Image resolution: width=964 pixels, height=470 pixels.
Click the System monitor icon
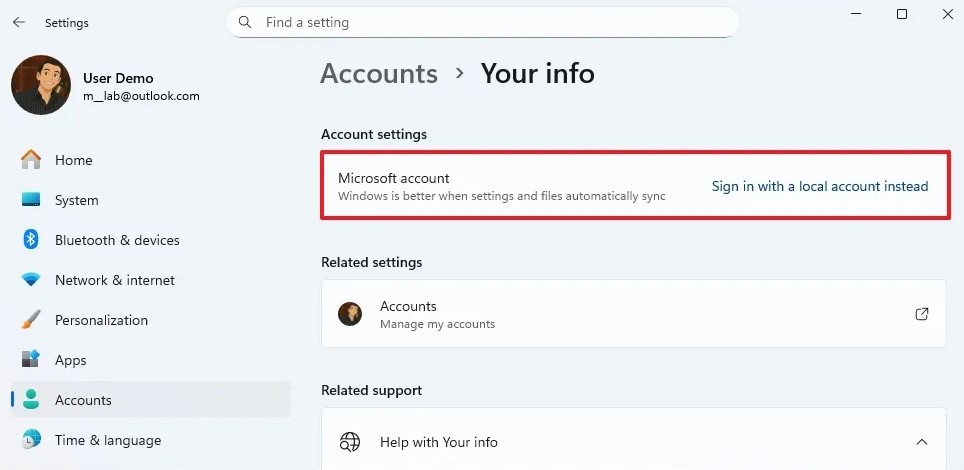31,200
